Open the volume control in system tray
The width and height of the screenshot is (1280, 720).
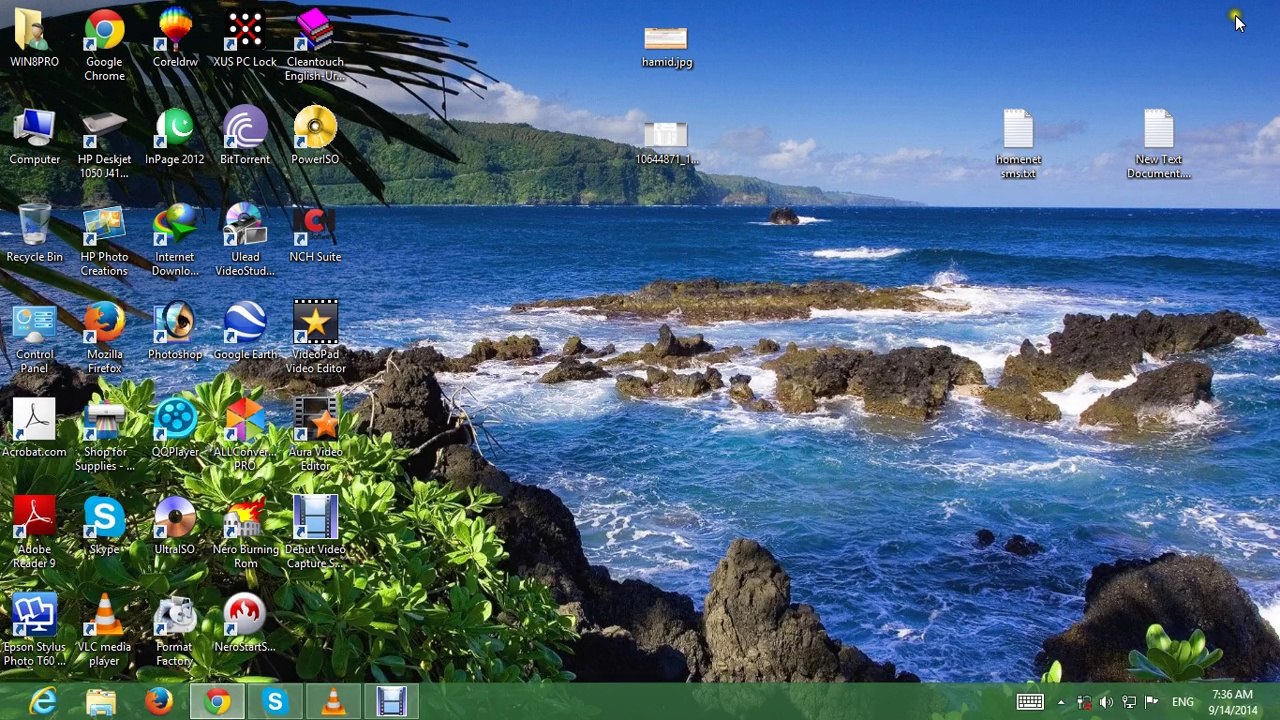1106,703
